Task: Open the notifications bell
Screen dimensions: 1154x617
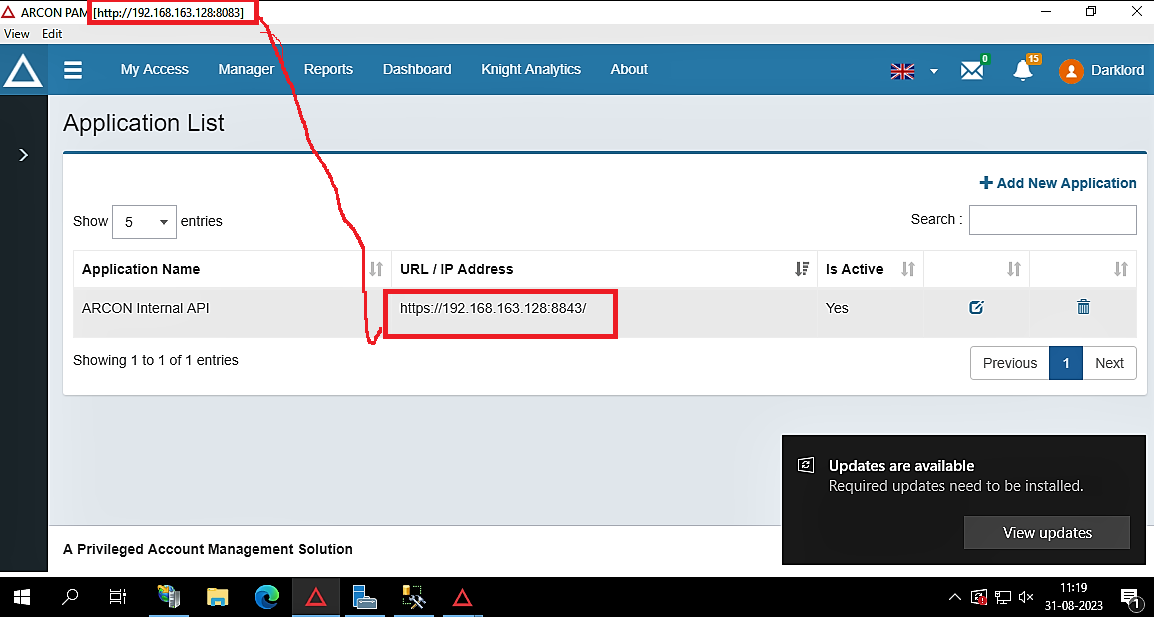Action: click(1023, 70)
